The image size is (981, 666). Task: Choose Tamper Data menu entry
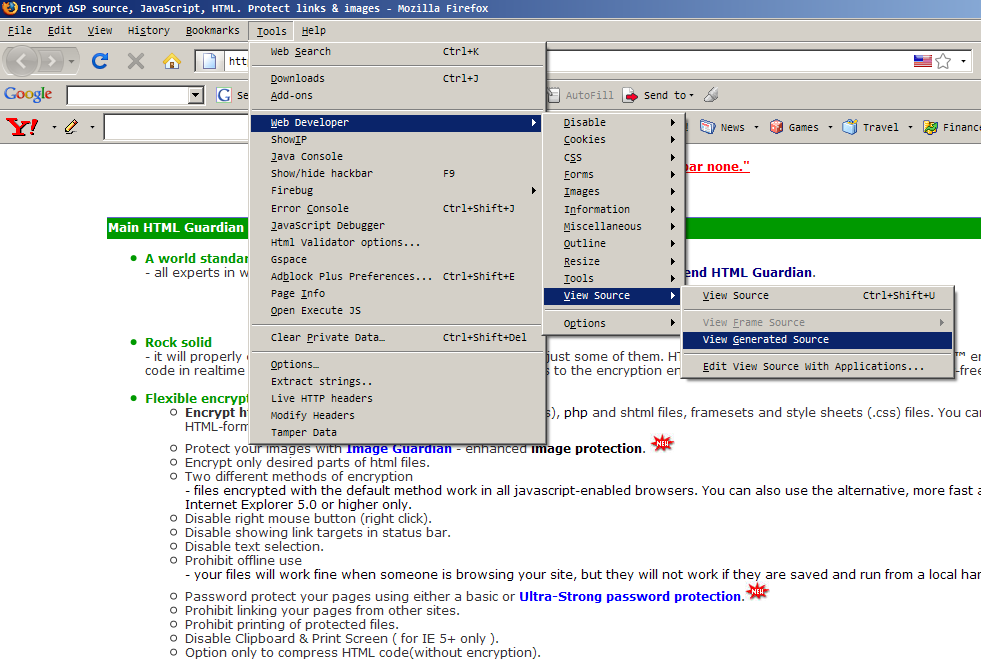click(x=397, y=432)
